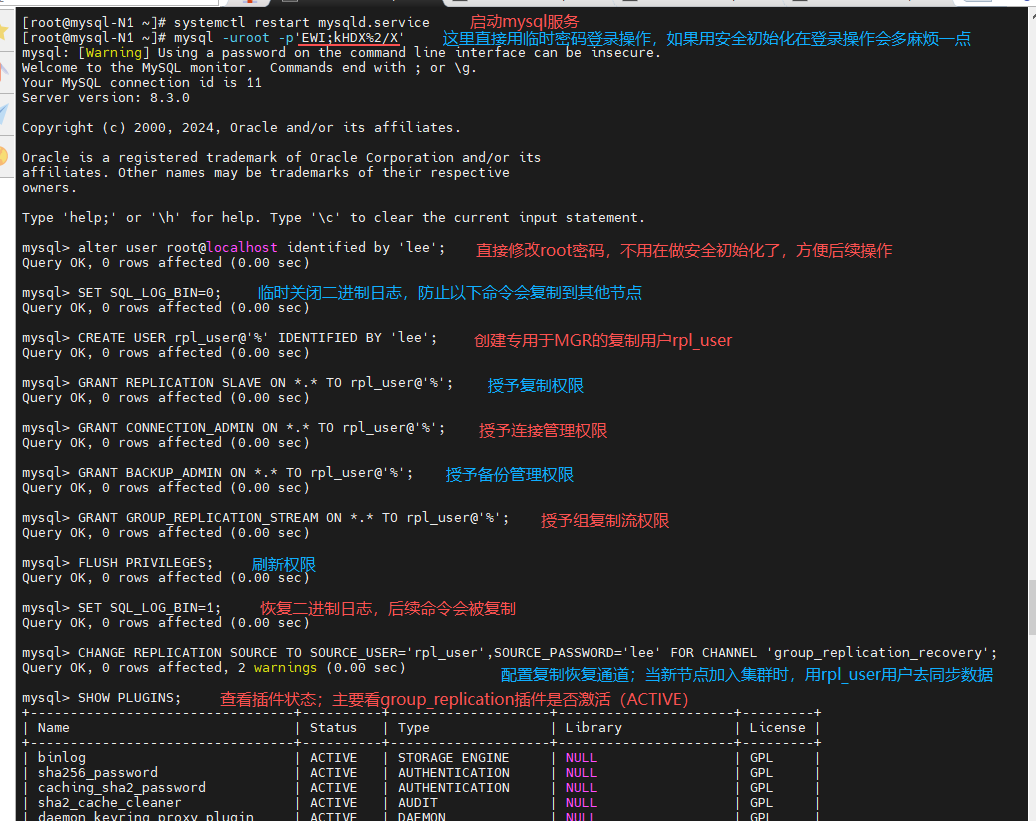Image resolution: width=1036 pixels, height=821 pixels.
Task: Click the 'Library' column header
Action: [x=593, y=728]
